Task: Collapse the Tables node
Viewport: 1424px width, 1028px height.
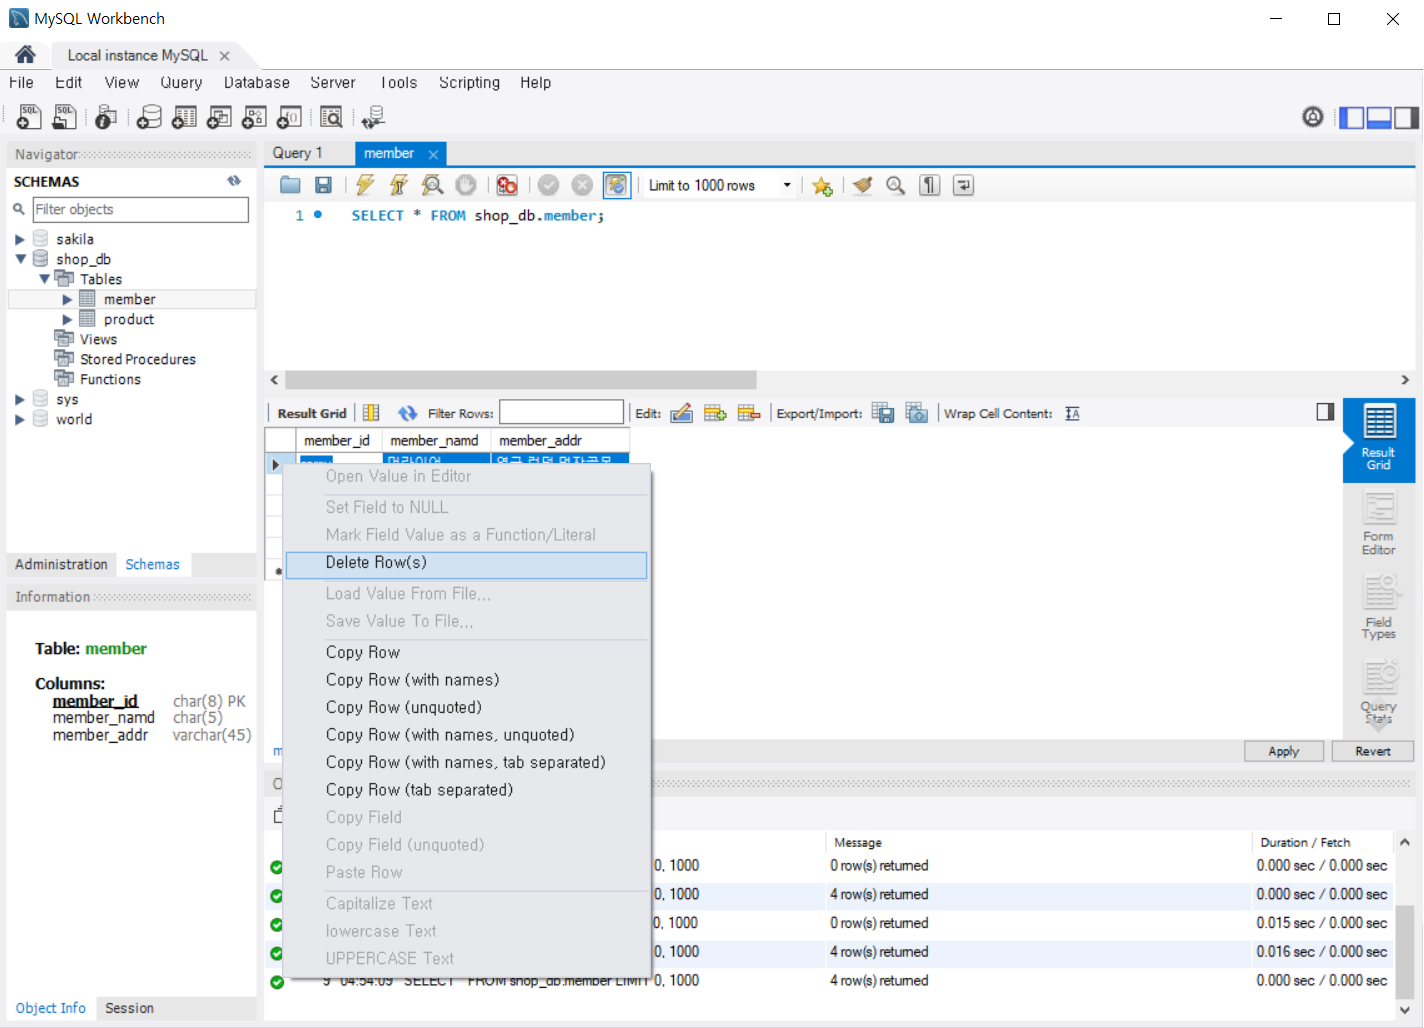Action: coord(44,279)
